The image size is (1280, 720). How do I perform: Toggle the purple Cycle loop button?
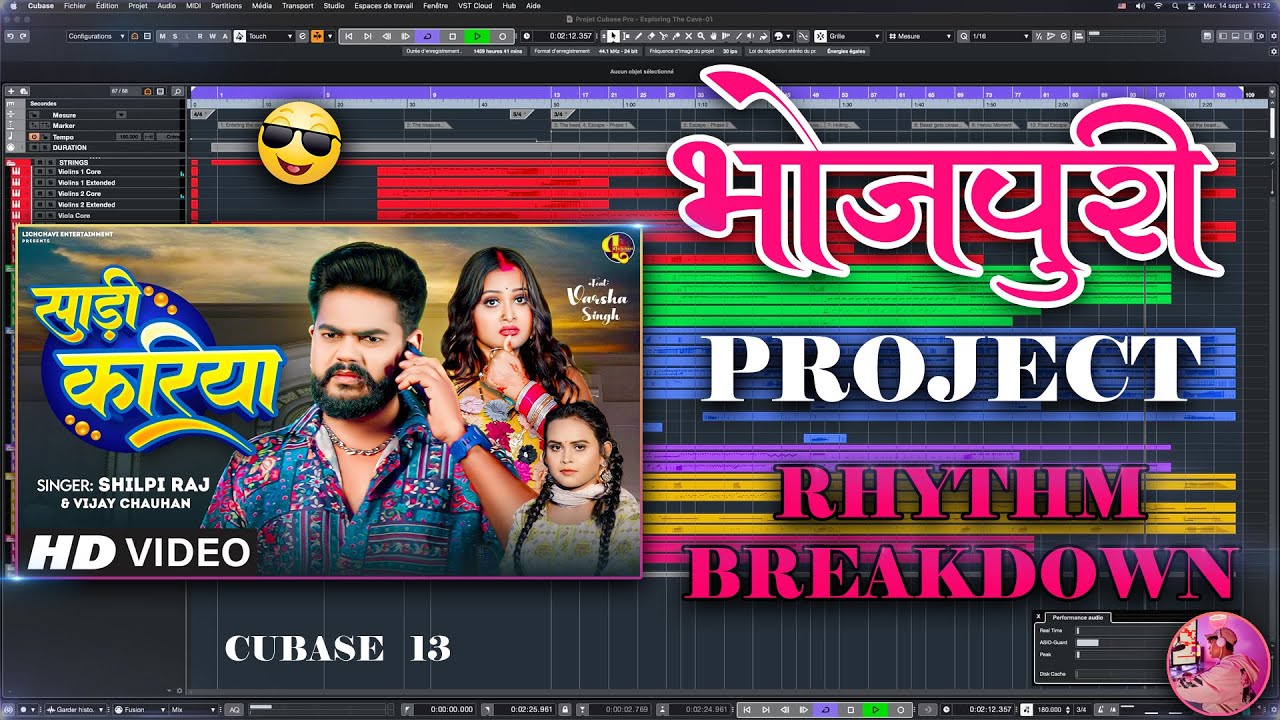pyautogui.click(x=427, y=36)
